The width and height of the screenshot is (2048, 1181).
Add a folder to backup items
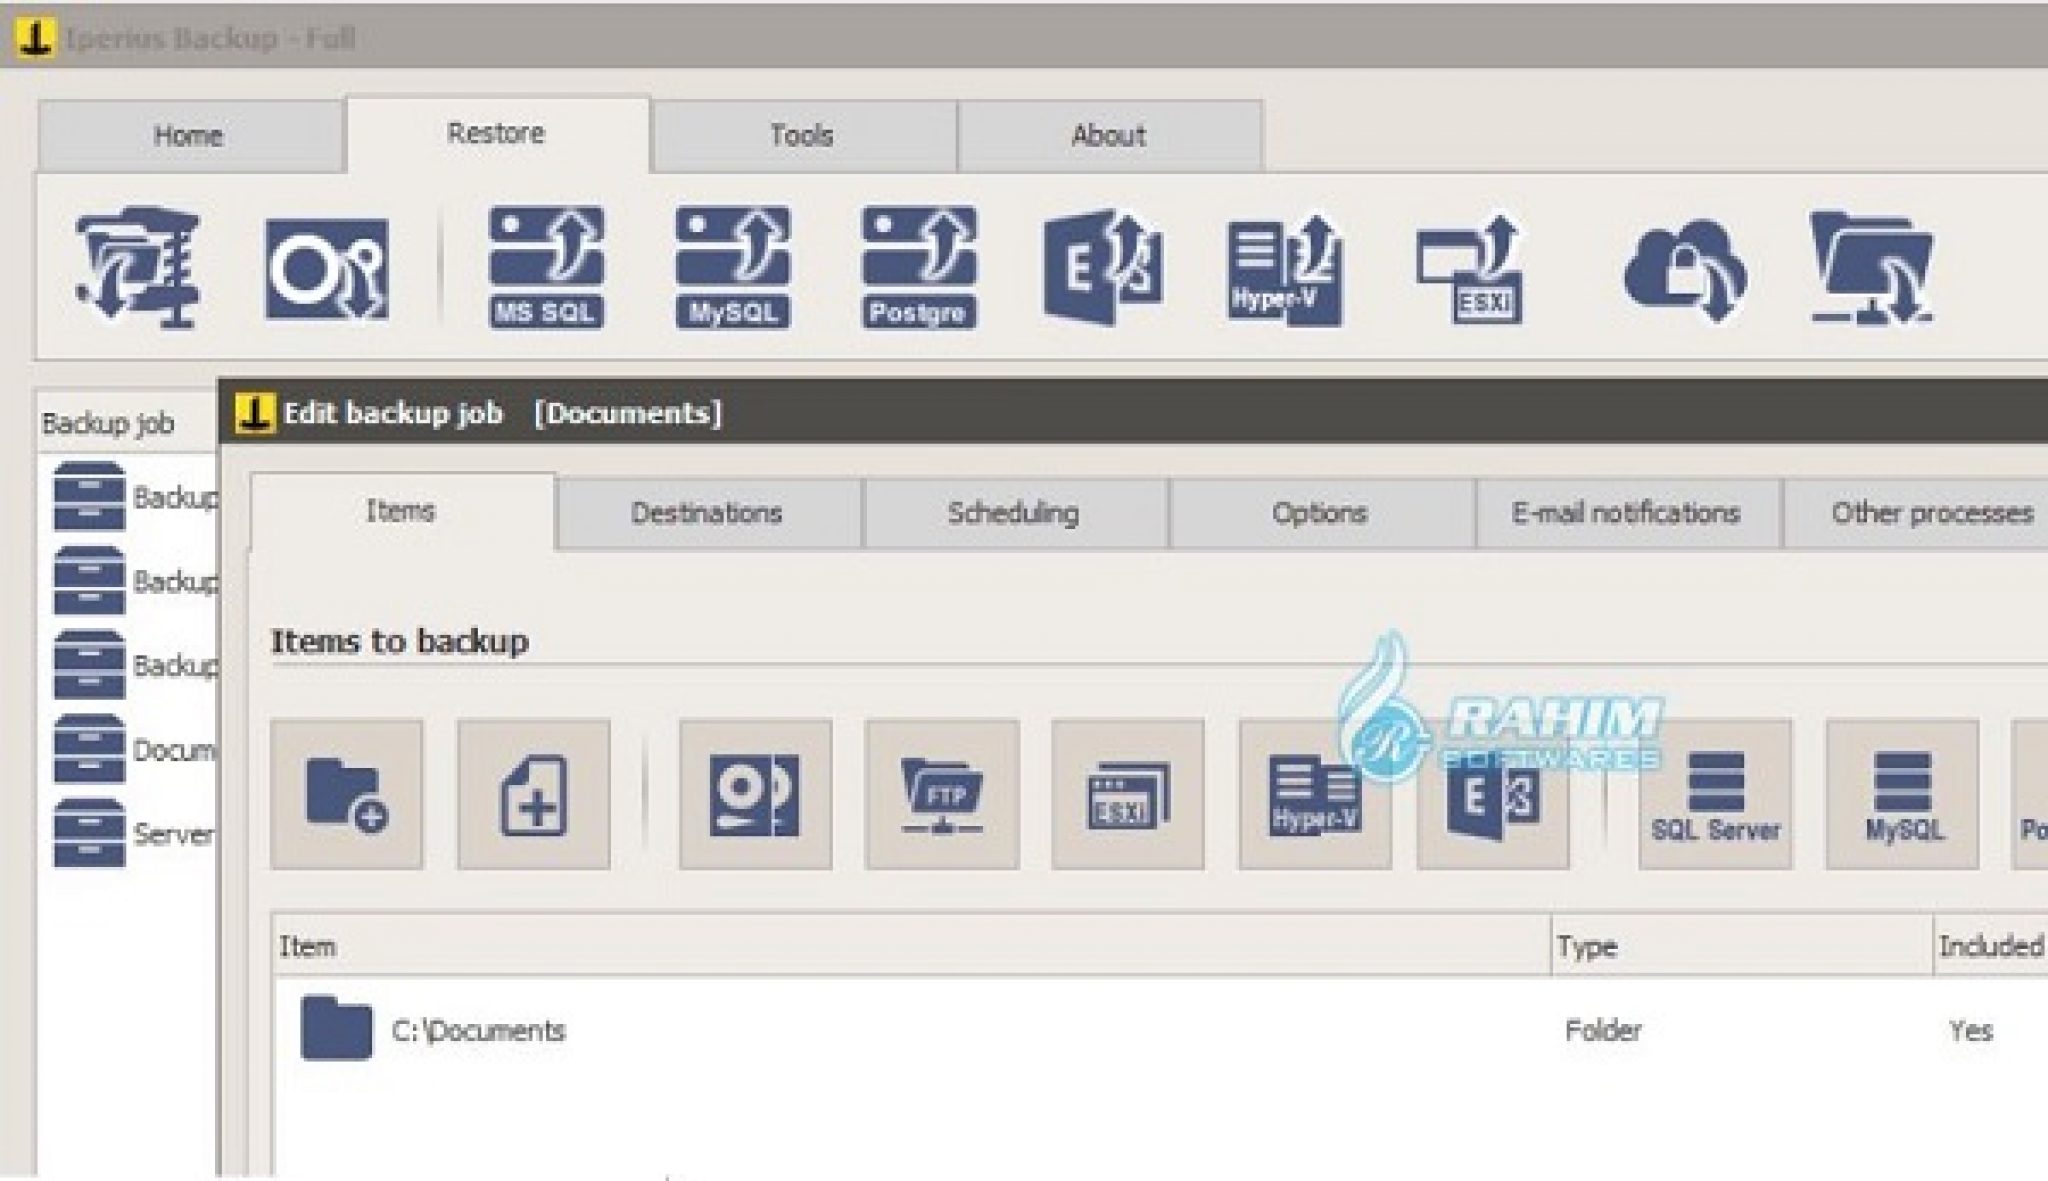coord(346,795)
